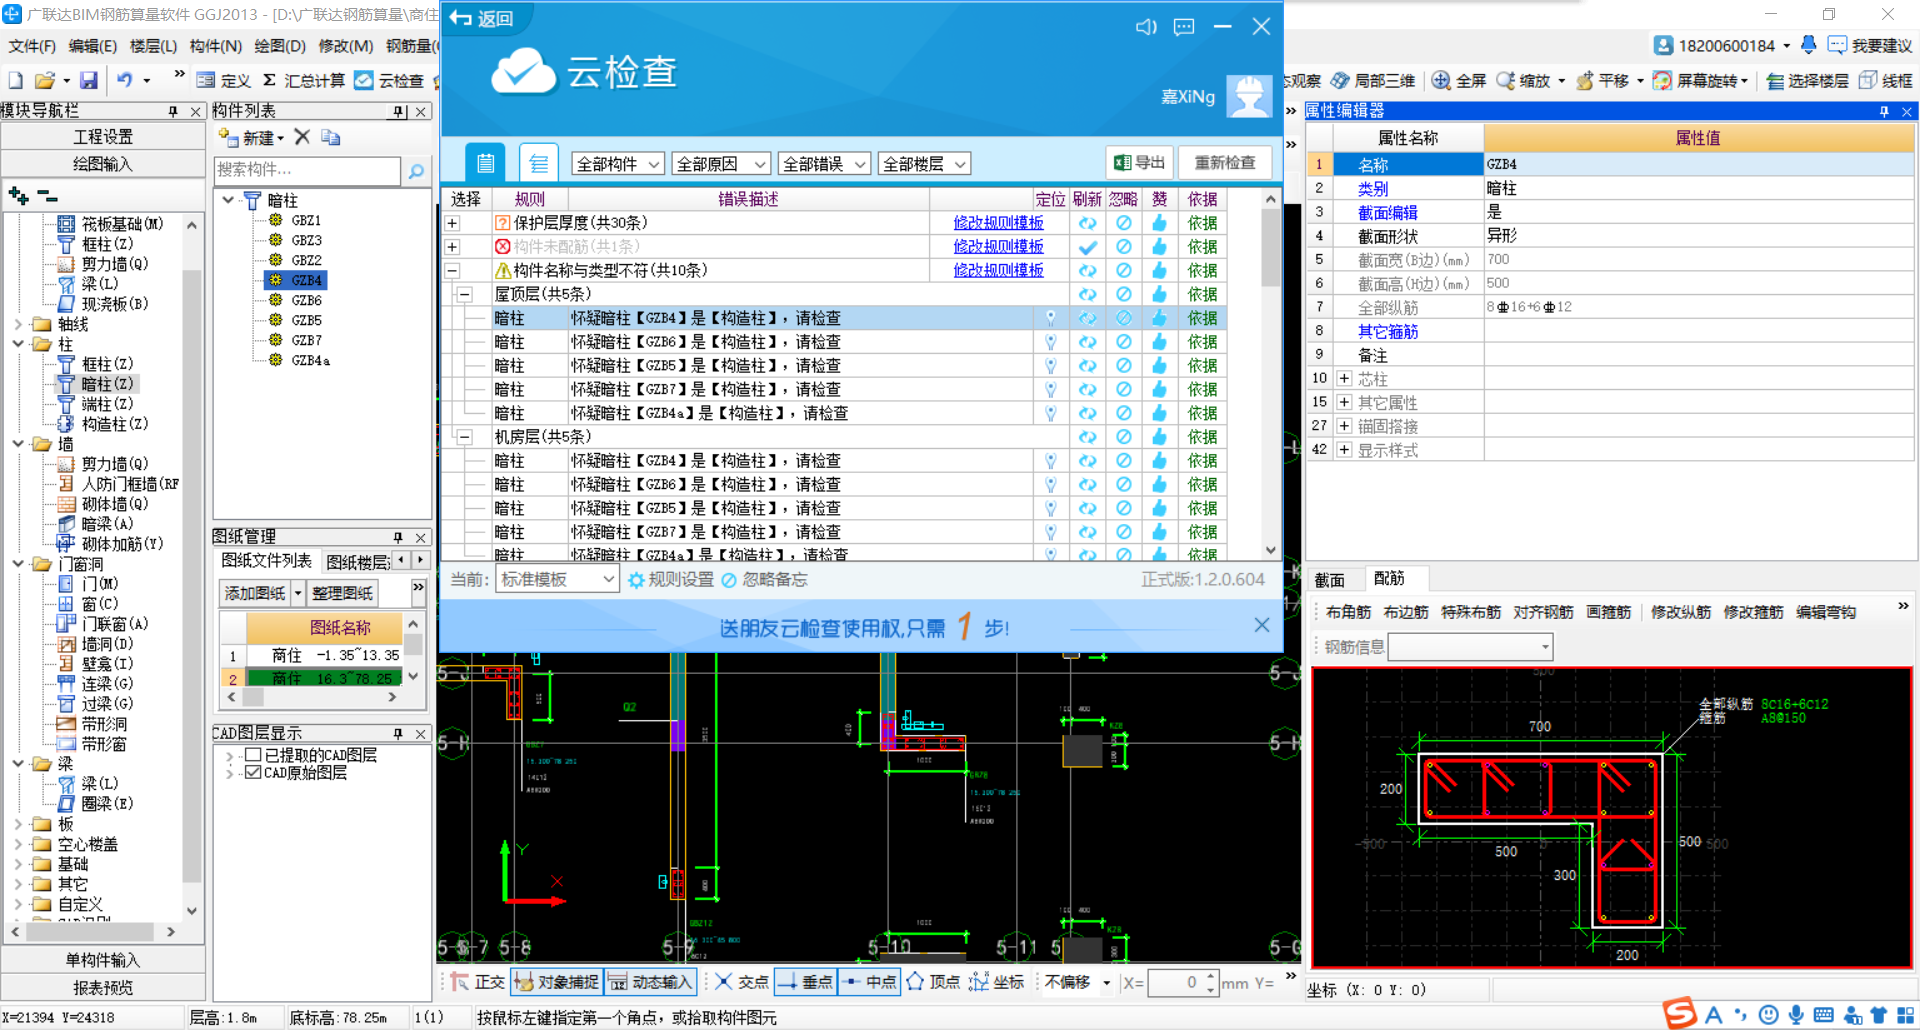Click the 云检查 toolbar button
The width and height of the screenshot is (1920, 1030).
coord(390,80)
